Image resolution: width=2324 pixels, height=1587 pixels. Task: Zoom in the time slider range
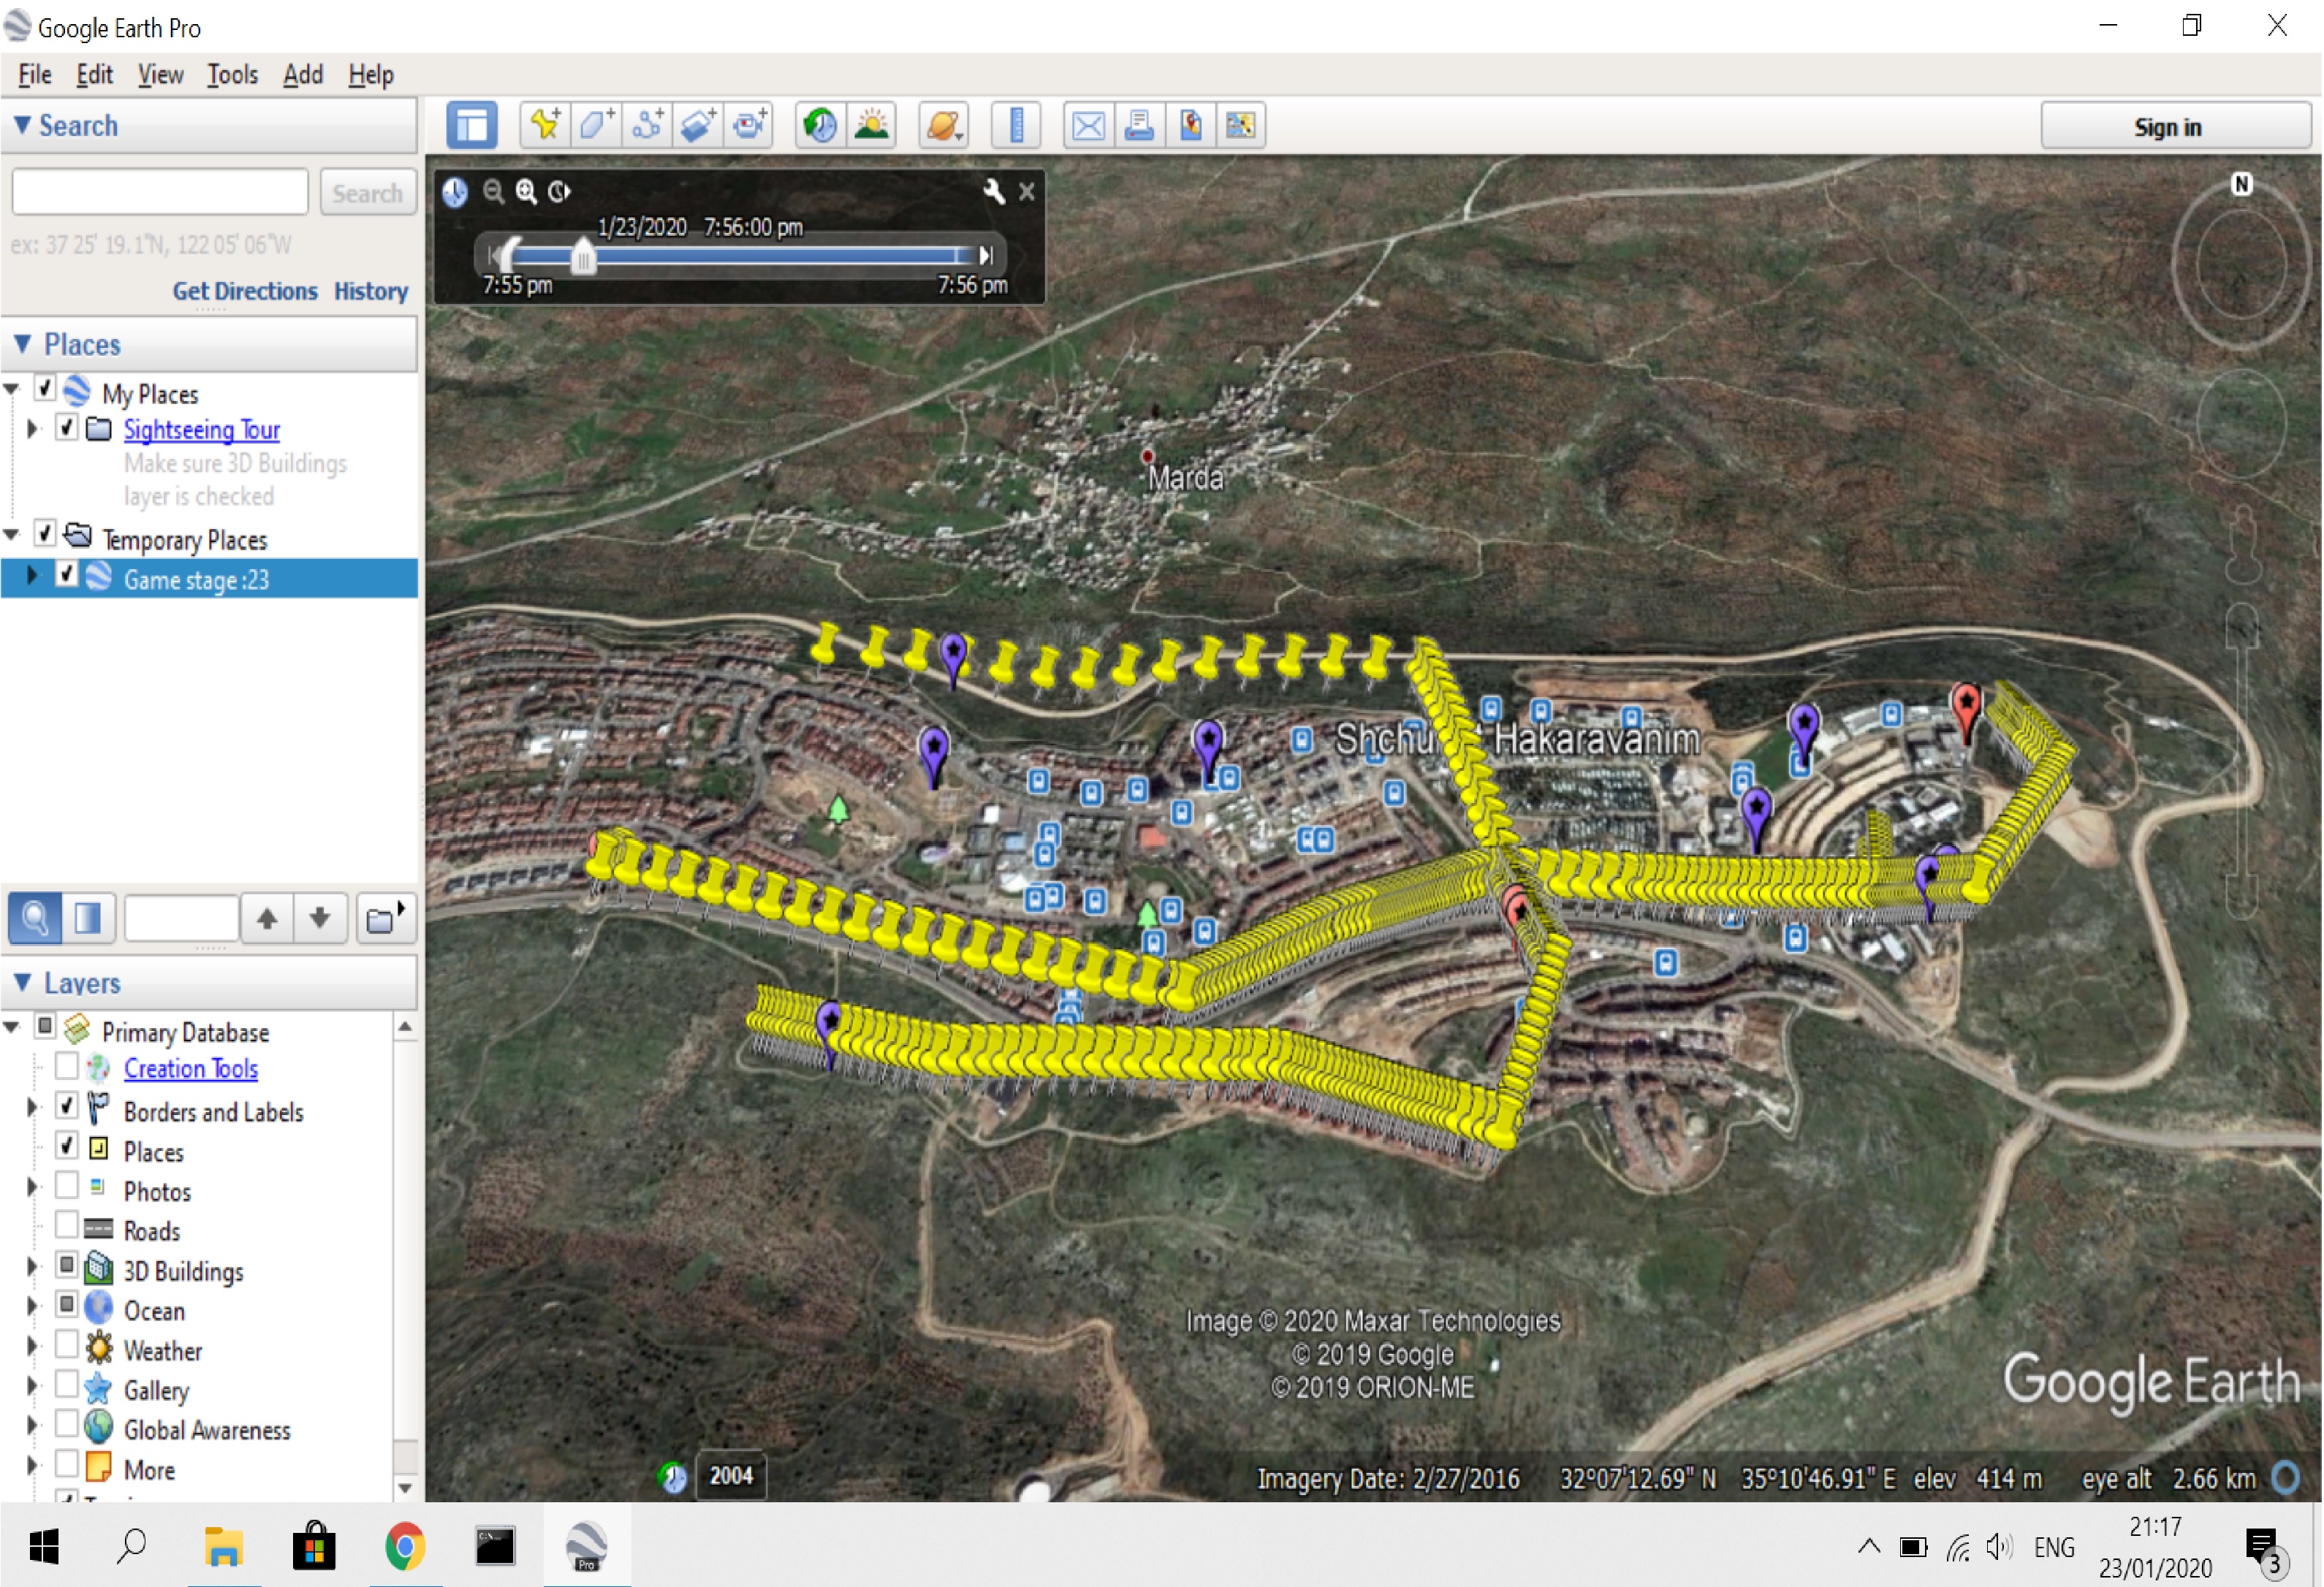[526, 191]
